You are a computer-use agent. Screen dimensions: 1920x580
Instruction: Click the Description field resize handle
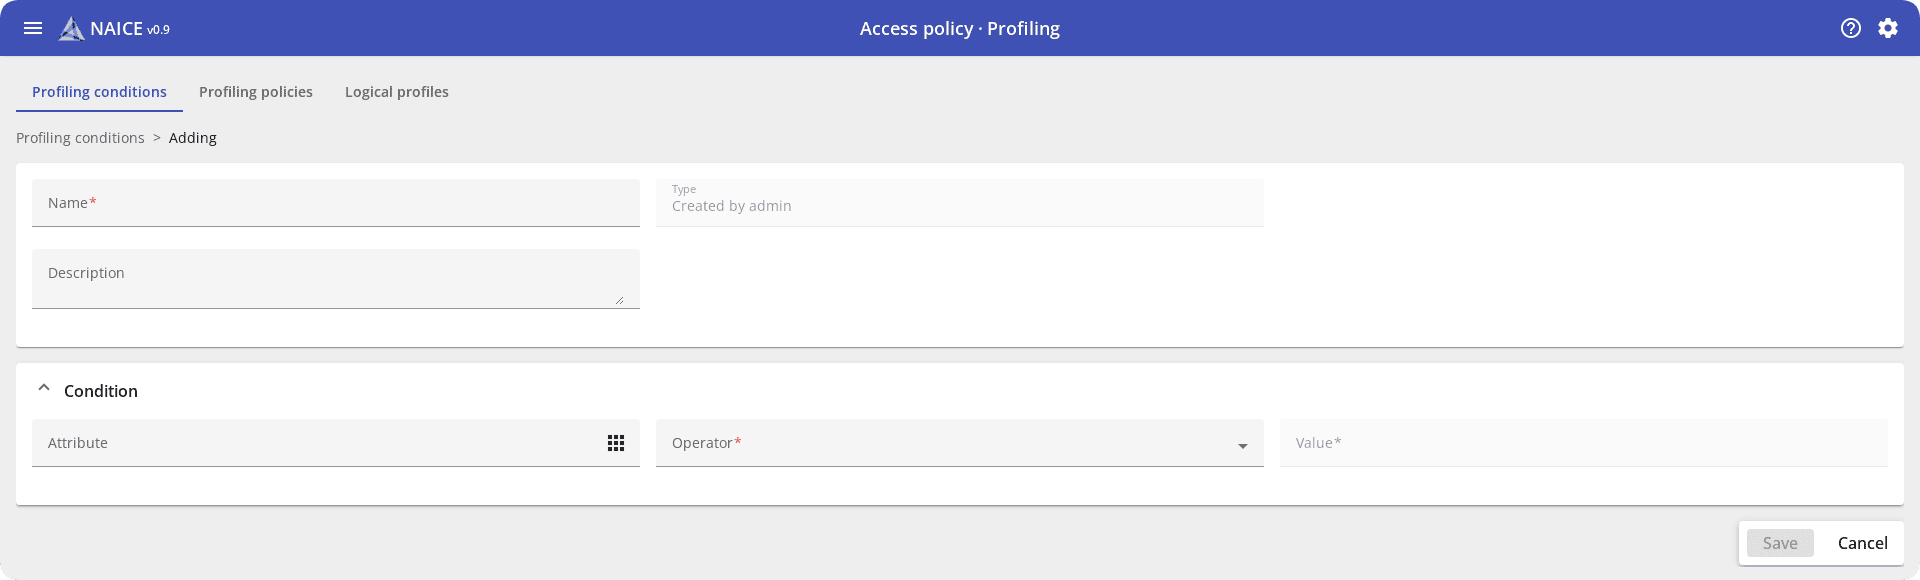point(620,300)
